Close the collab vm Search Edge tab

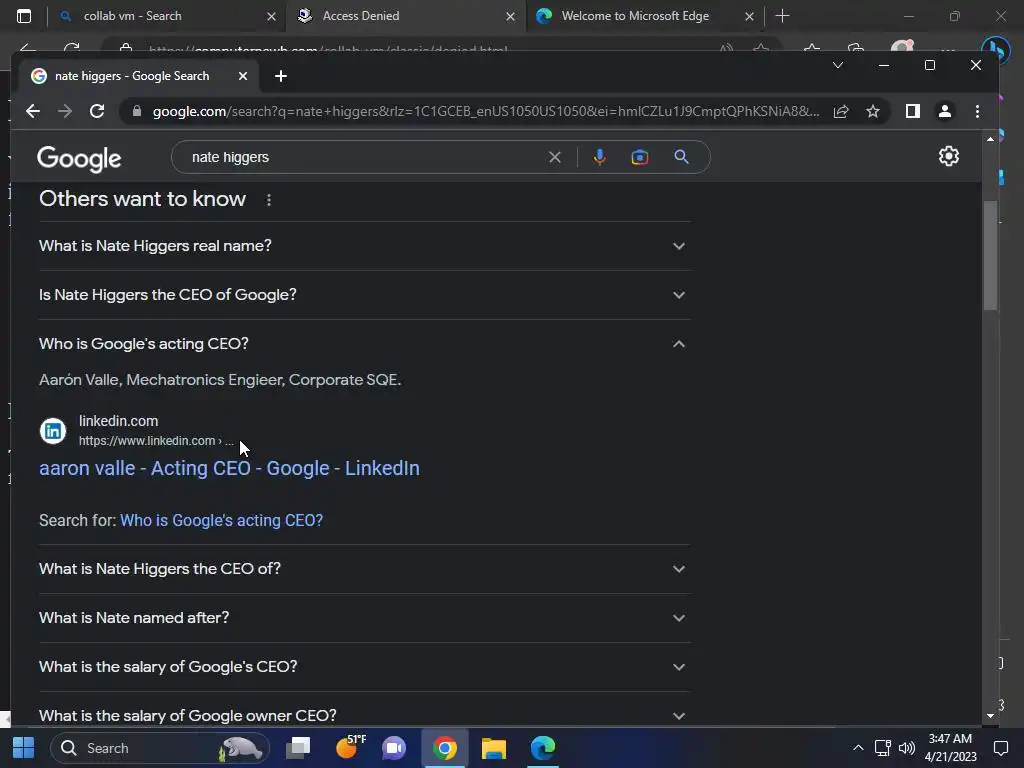(x=271, y=16)
